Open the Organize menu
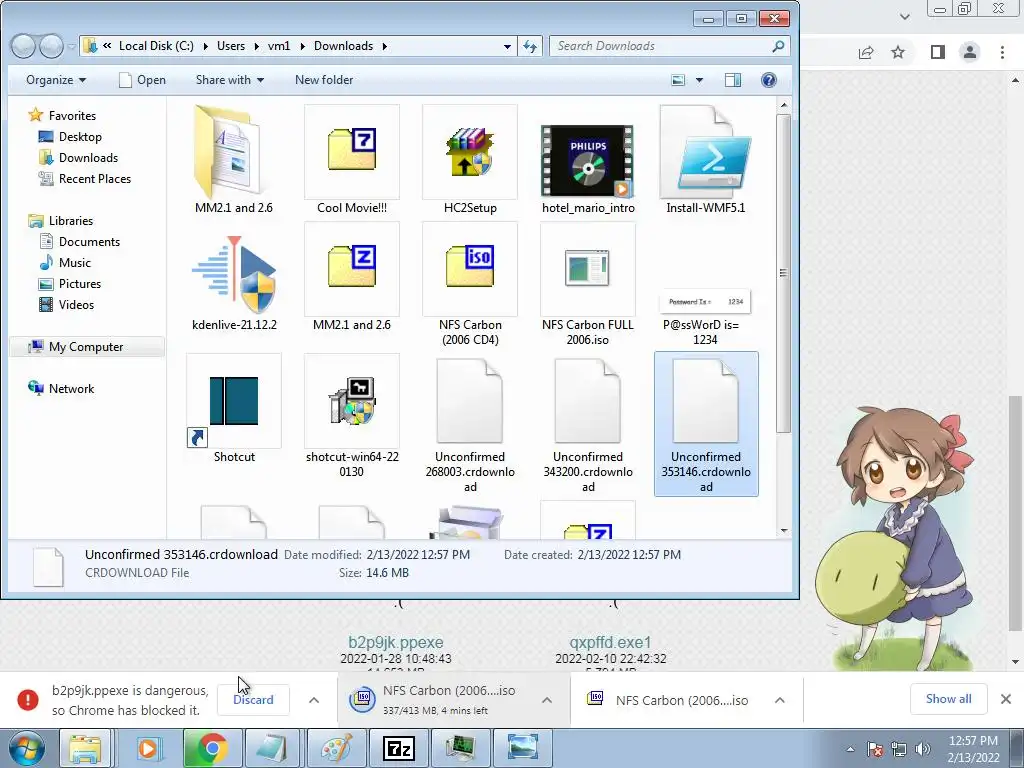The height and width of the screenshot is (768, 1024). click(56, 80)
